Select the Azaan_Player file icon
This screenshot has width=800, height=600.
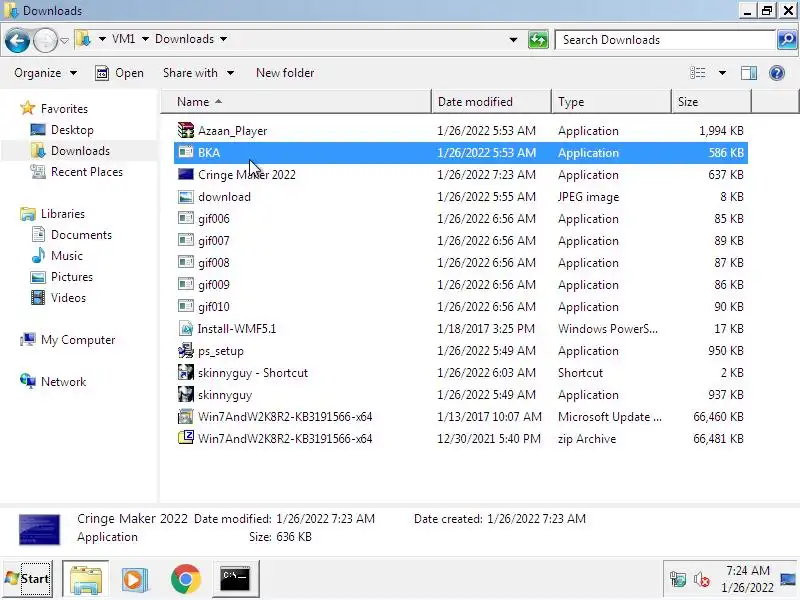click(x=186, y=130)
